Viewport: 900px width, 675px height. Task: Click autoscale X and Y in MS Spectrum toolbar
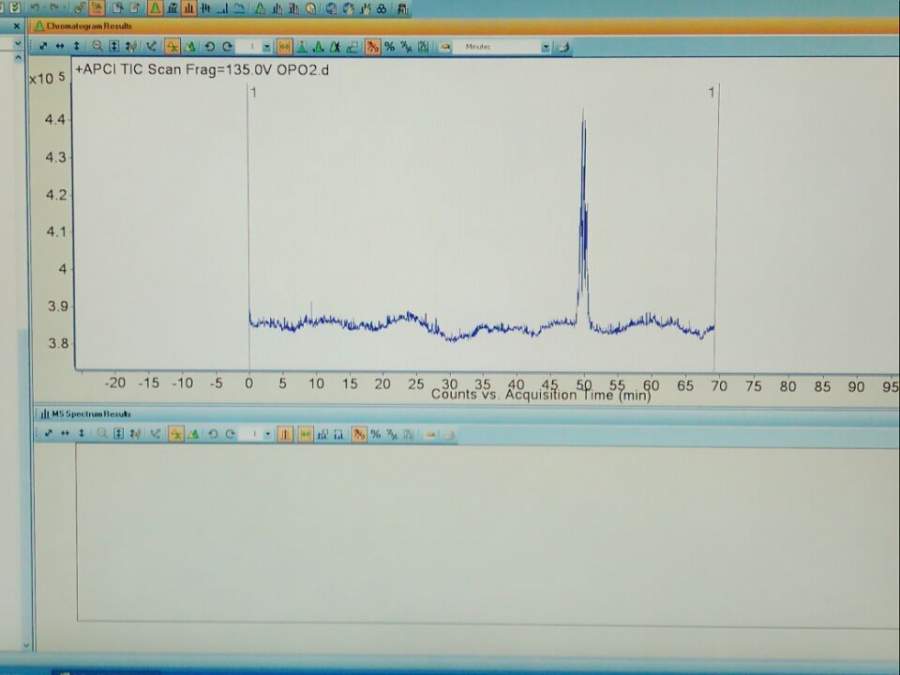coord(49,433)
